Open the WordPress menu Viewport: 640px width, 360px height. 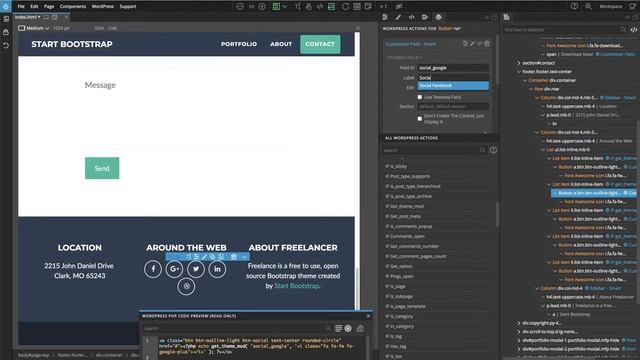coord(102,7)
